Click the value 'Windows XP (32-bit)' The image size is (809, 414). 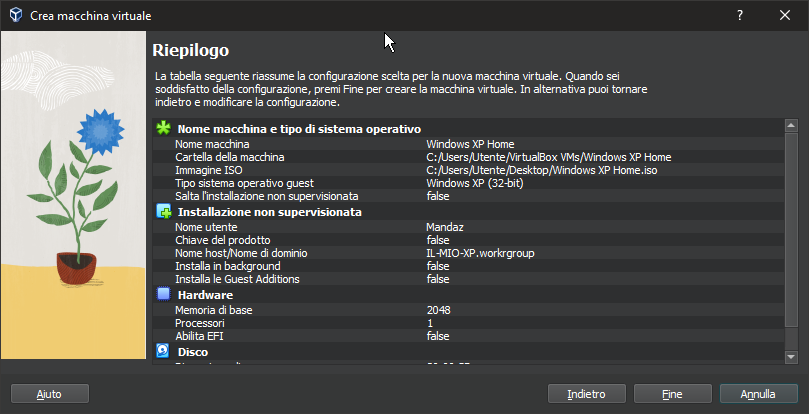click(x=475, y=183)
